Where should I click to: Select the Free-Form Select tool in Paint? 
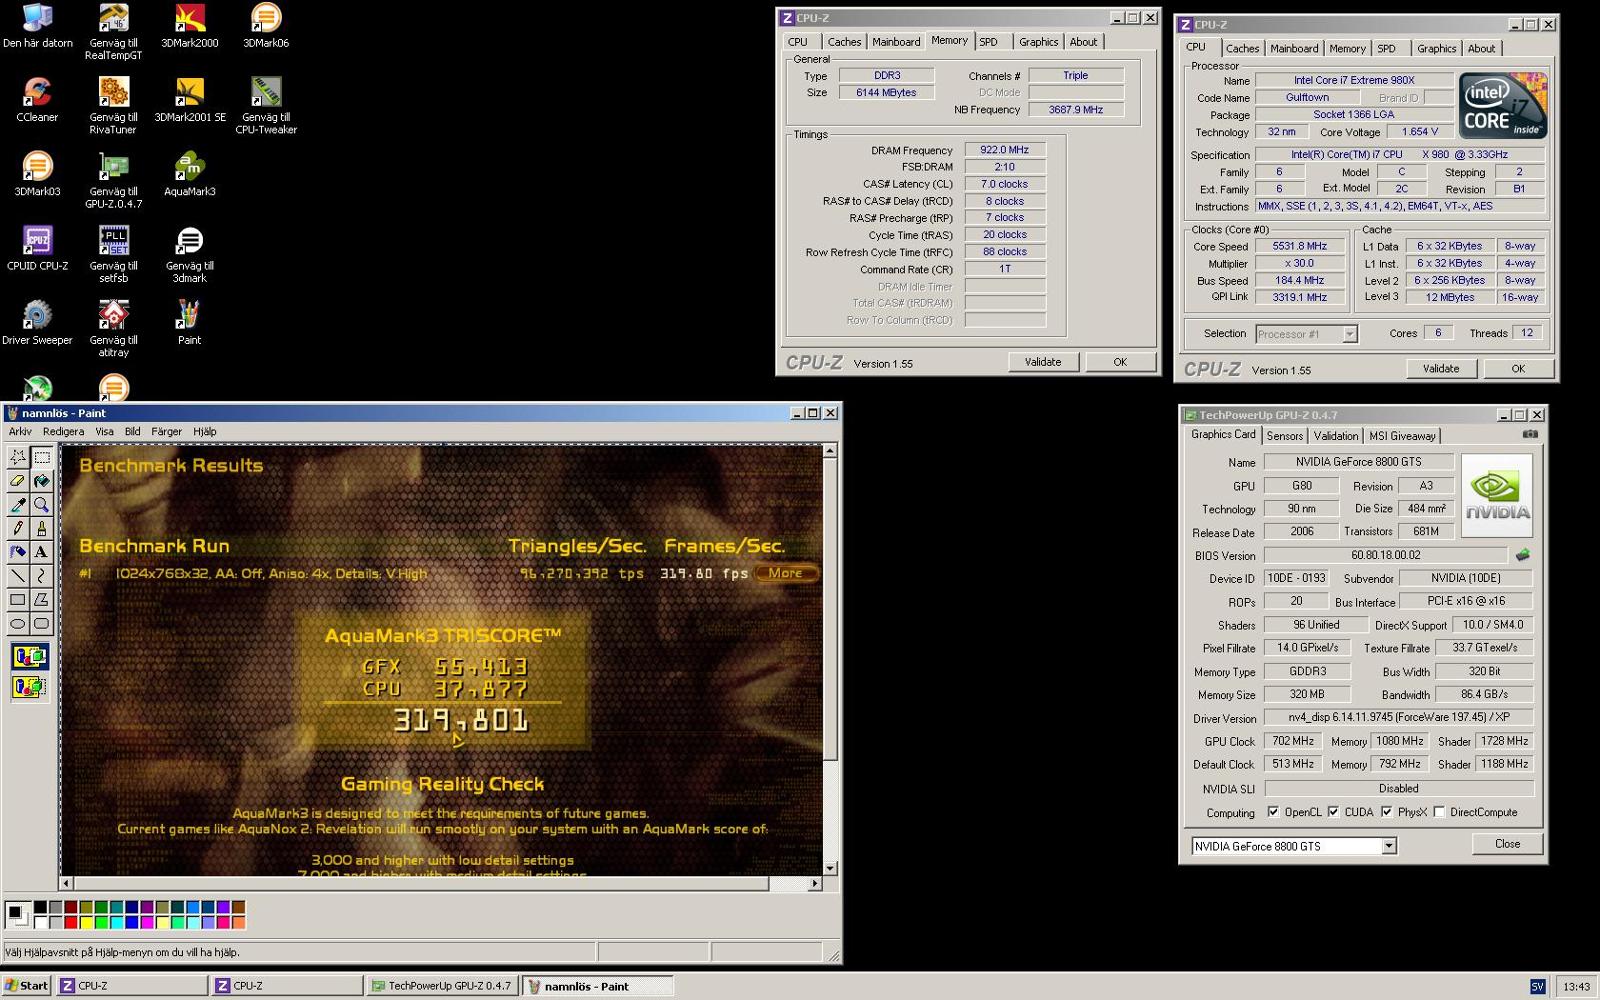18,457
